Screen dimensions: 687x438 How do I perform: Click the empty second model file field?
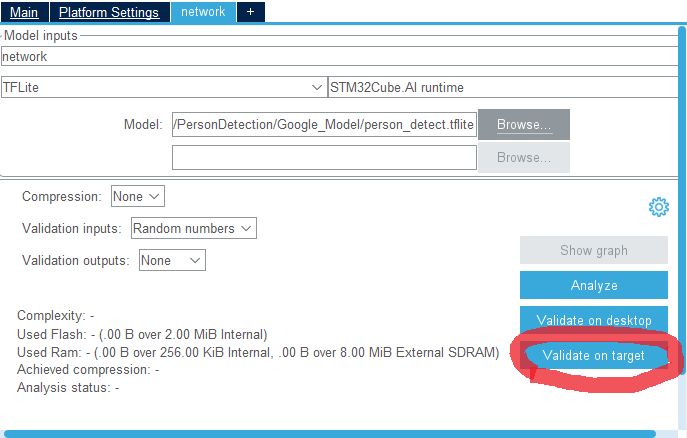tap(324, 157)
